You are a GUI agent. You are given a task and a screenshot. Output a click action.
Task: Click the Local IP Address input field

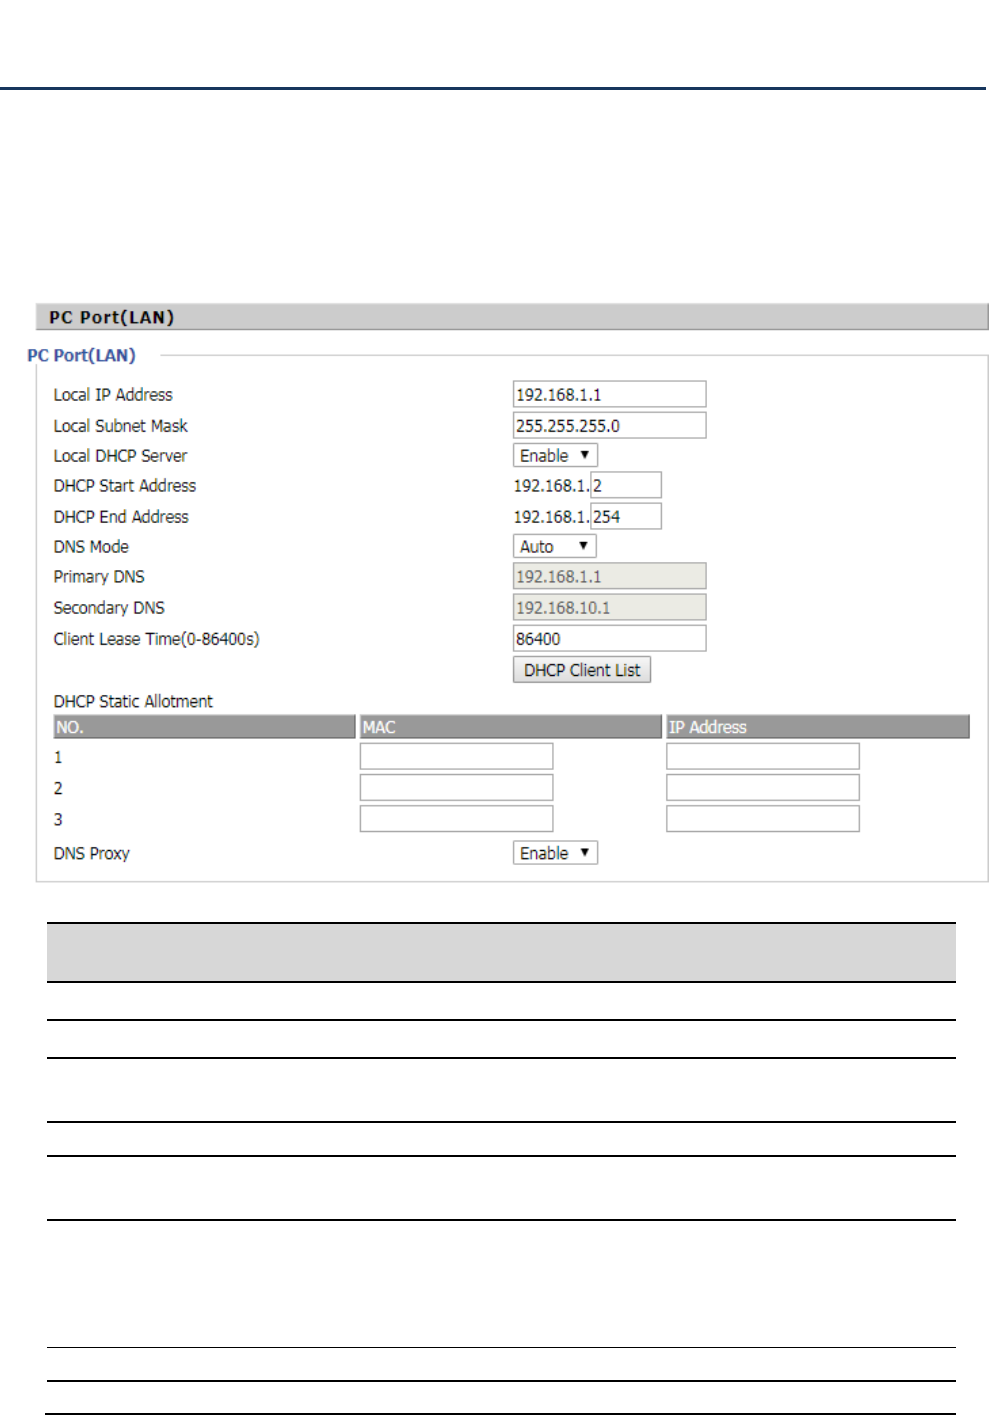click(609, 394)
